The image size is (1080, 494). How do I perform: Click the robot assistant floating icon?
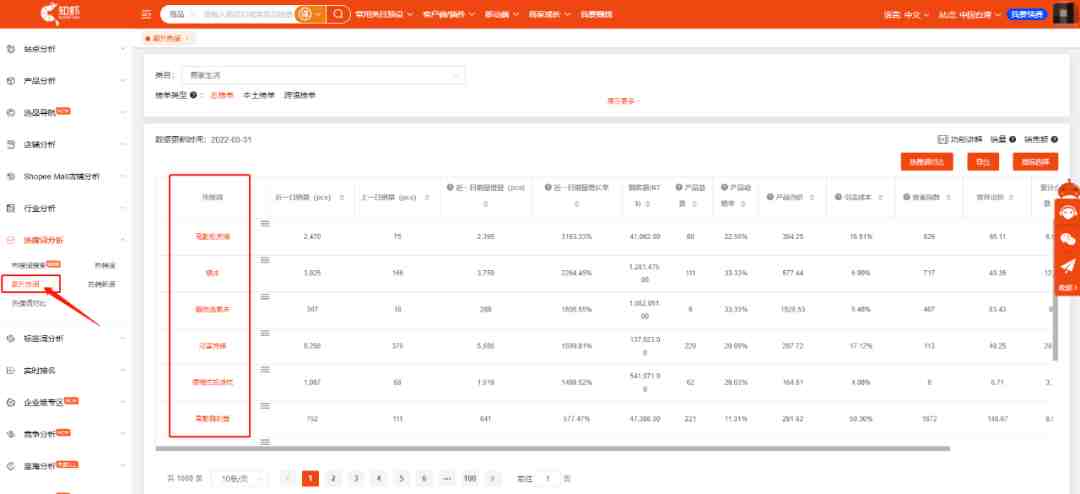tap(1068, 188)
